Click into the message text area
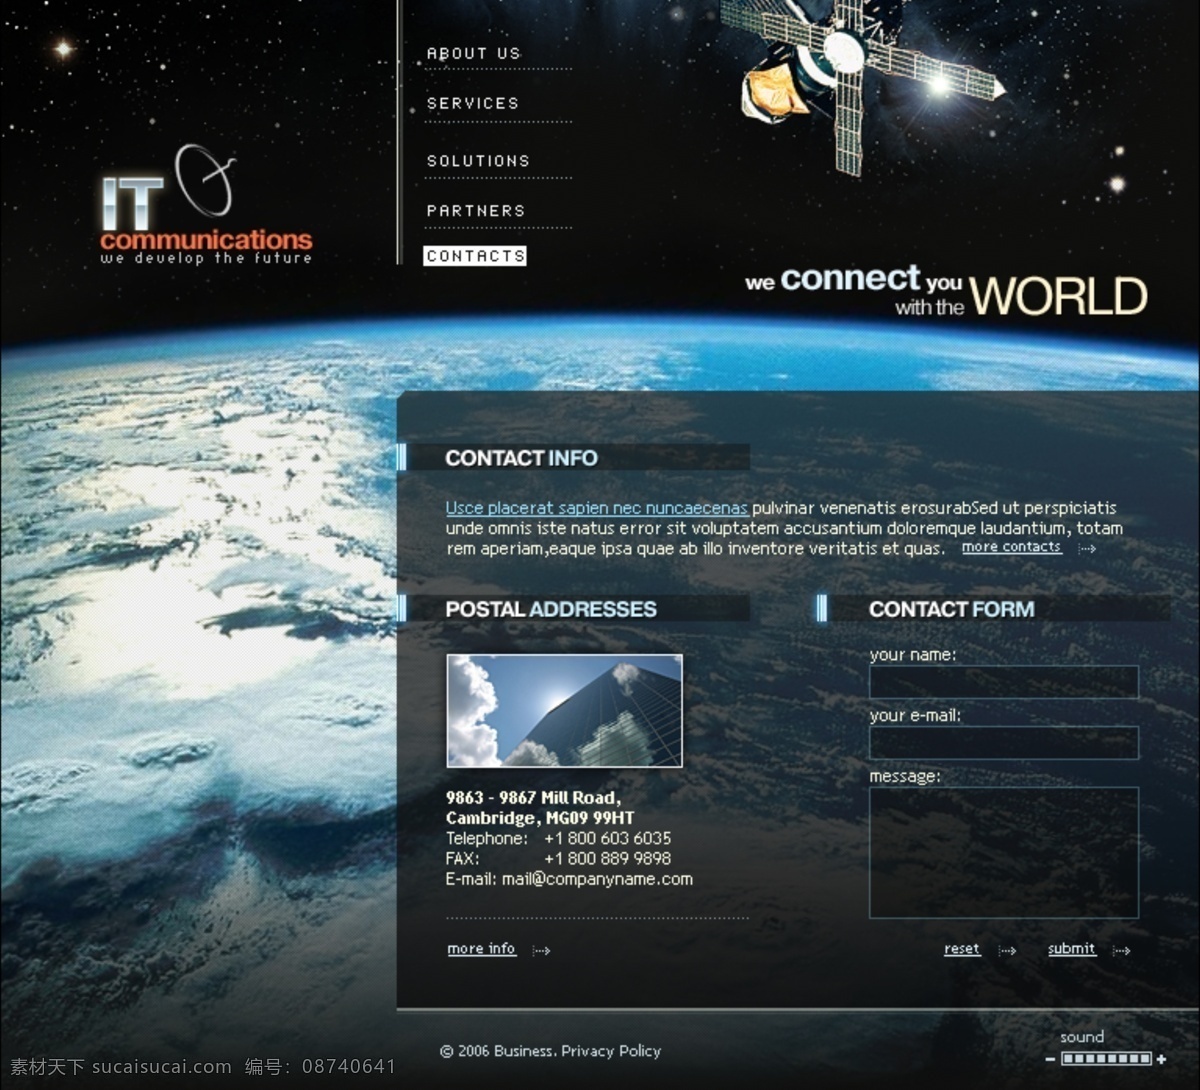This screenshot has width=1200, height=1090. coord(1004,853)
